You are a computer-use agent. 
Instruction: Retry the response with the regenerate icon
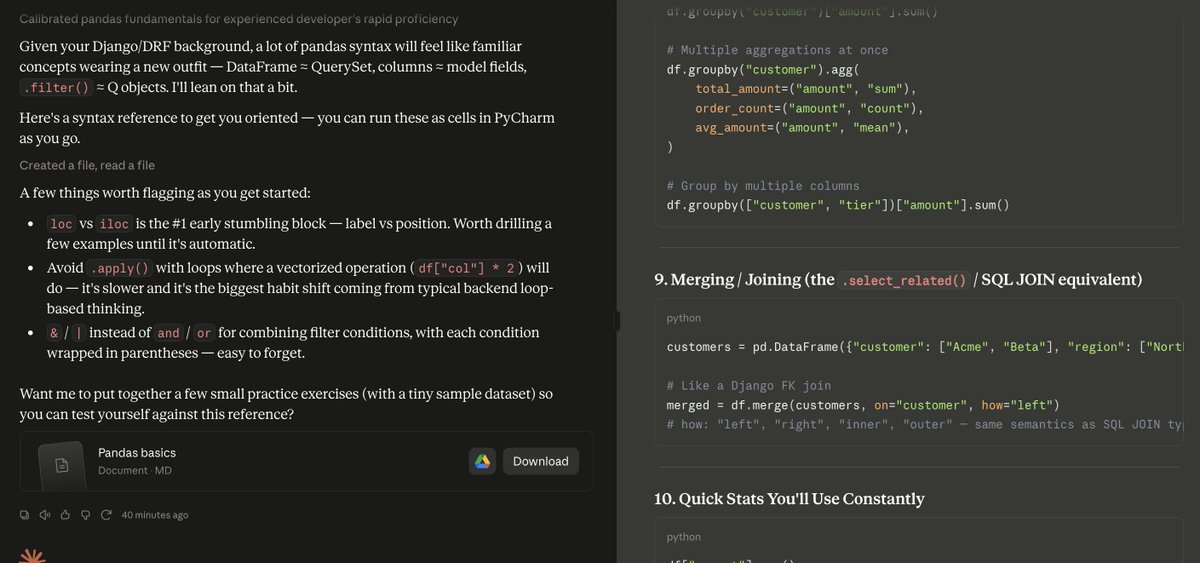pyautogui.click(x=105, y=515)
